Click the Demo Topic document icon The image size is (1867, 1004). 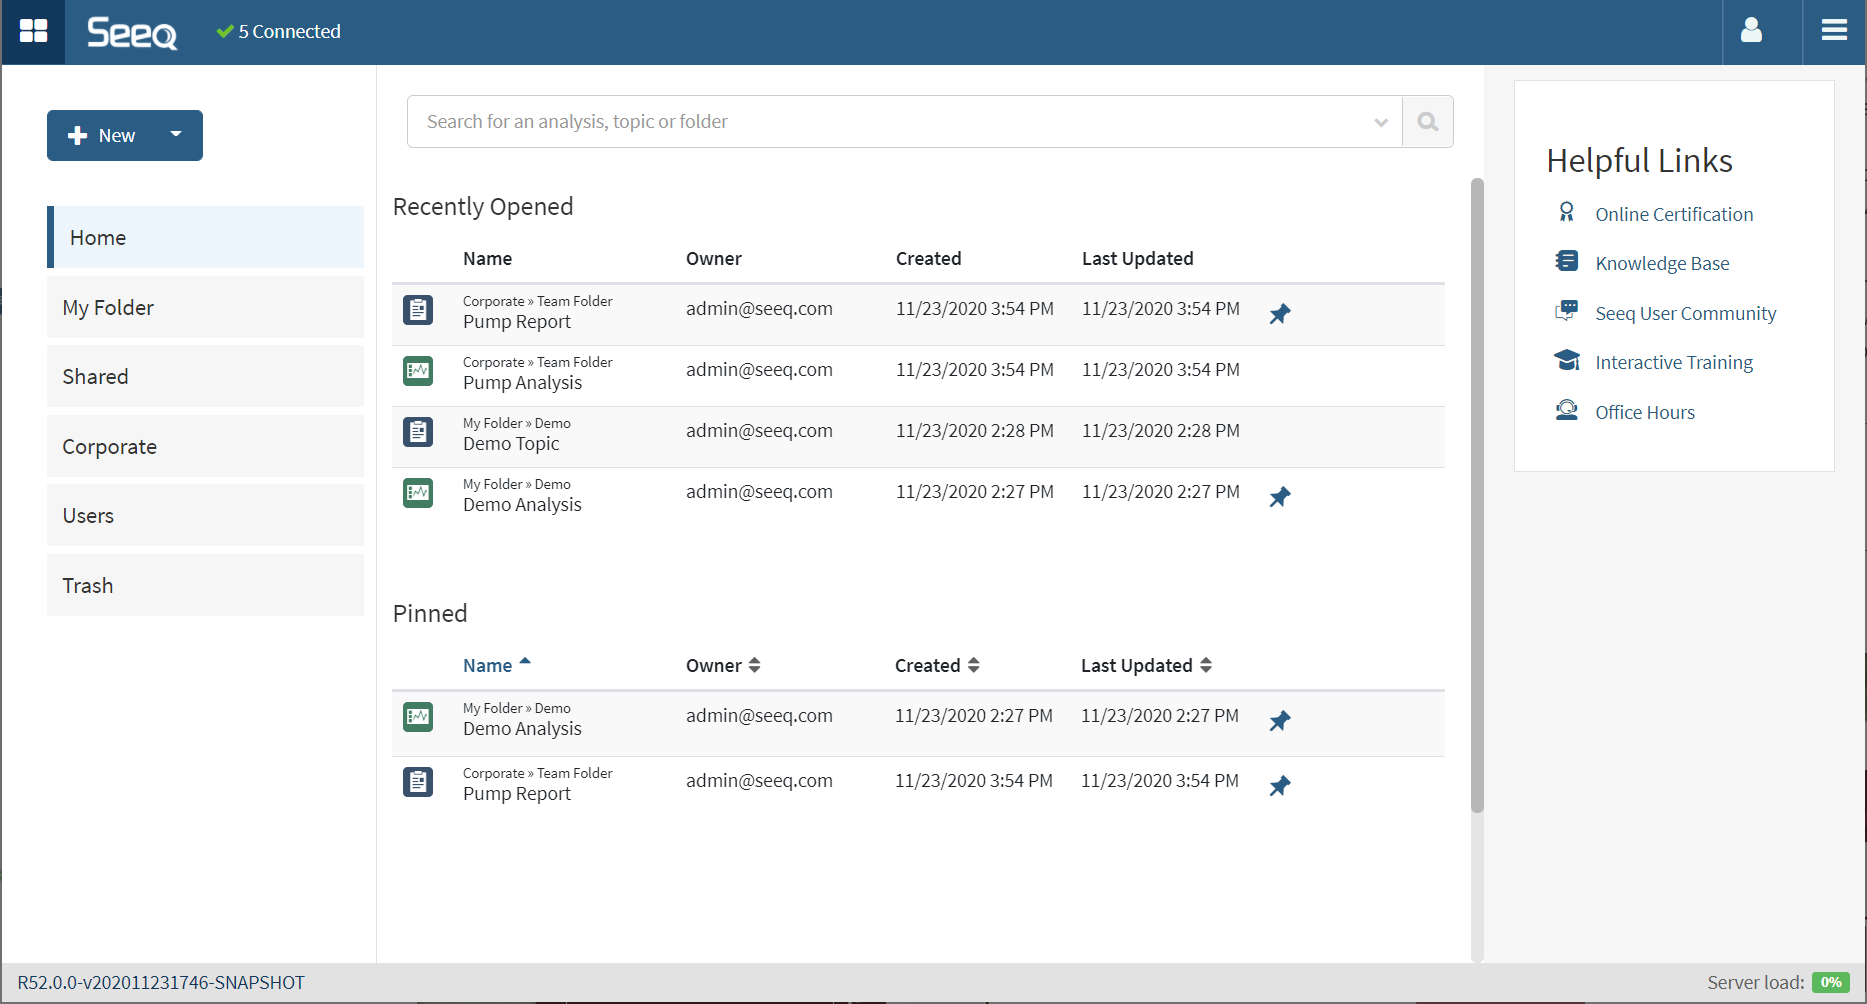[x=418, y=432]
